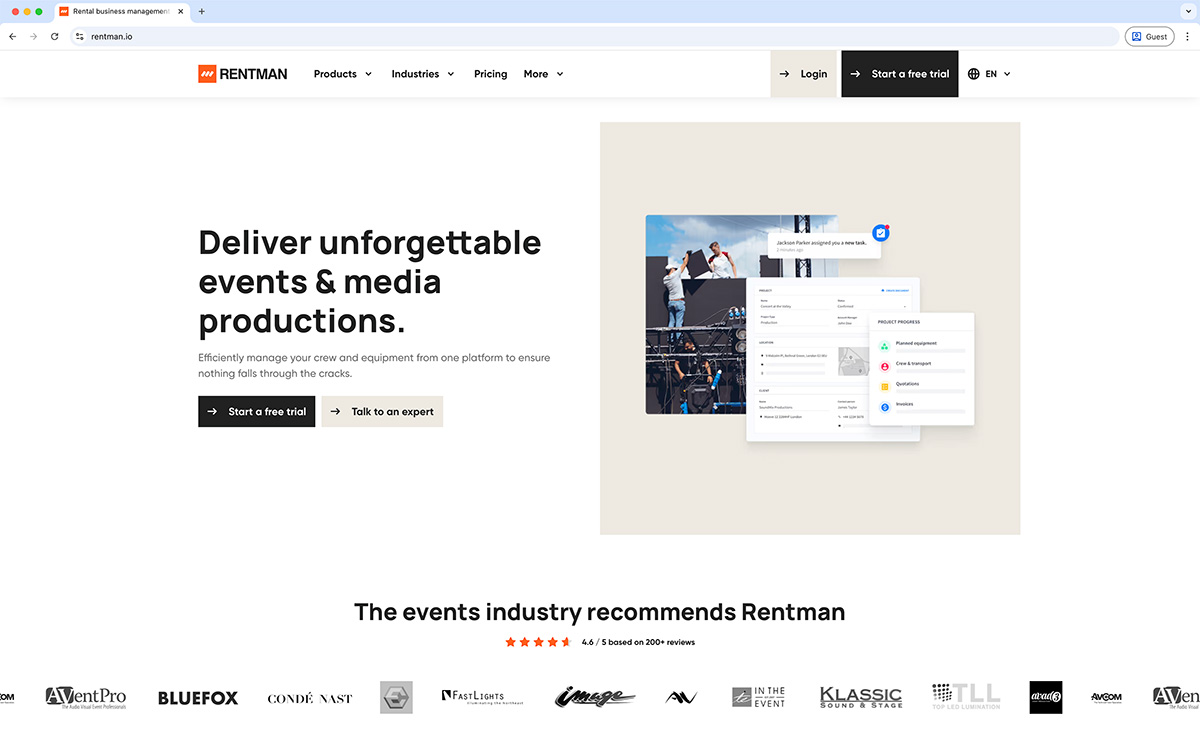Go to the Pricing page
This screenshot has width=1200, height=750.
[490, 74]
